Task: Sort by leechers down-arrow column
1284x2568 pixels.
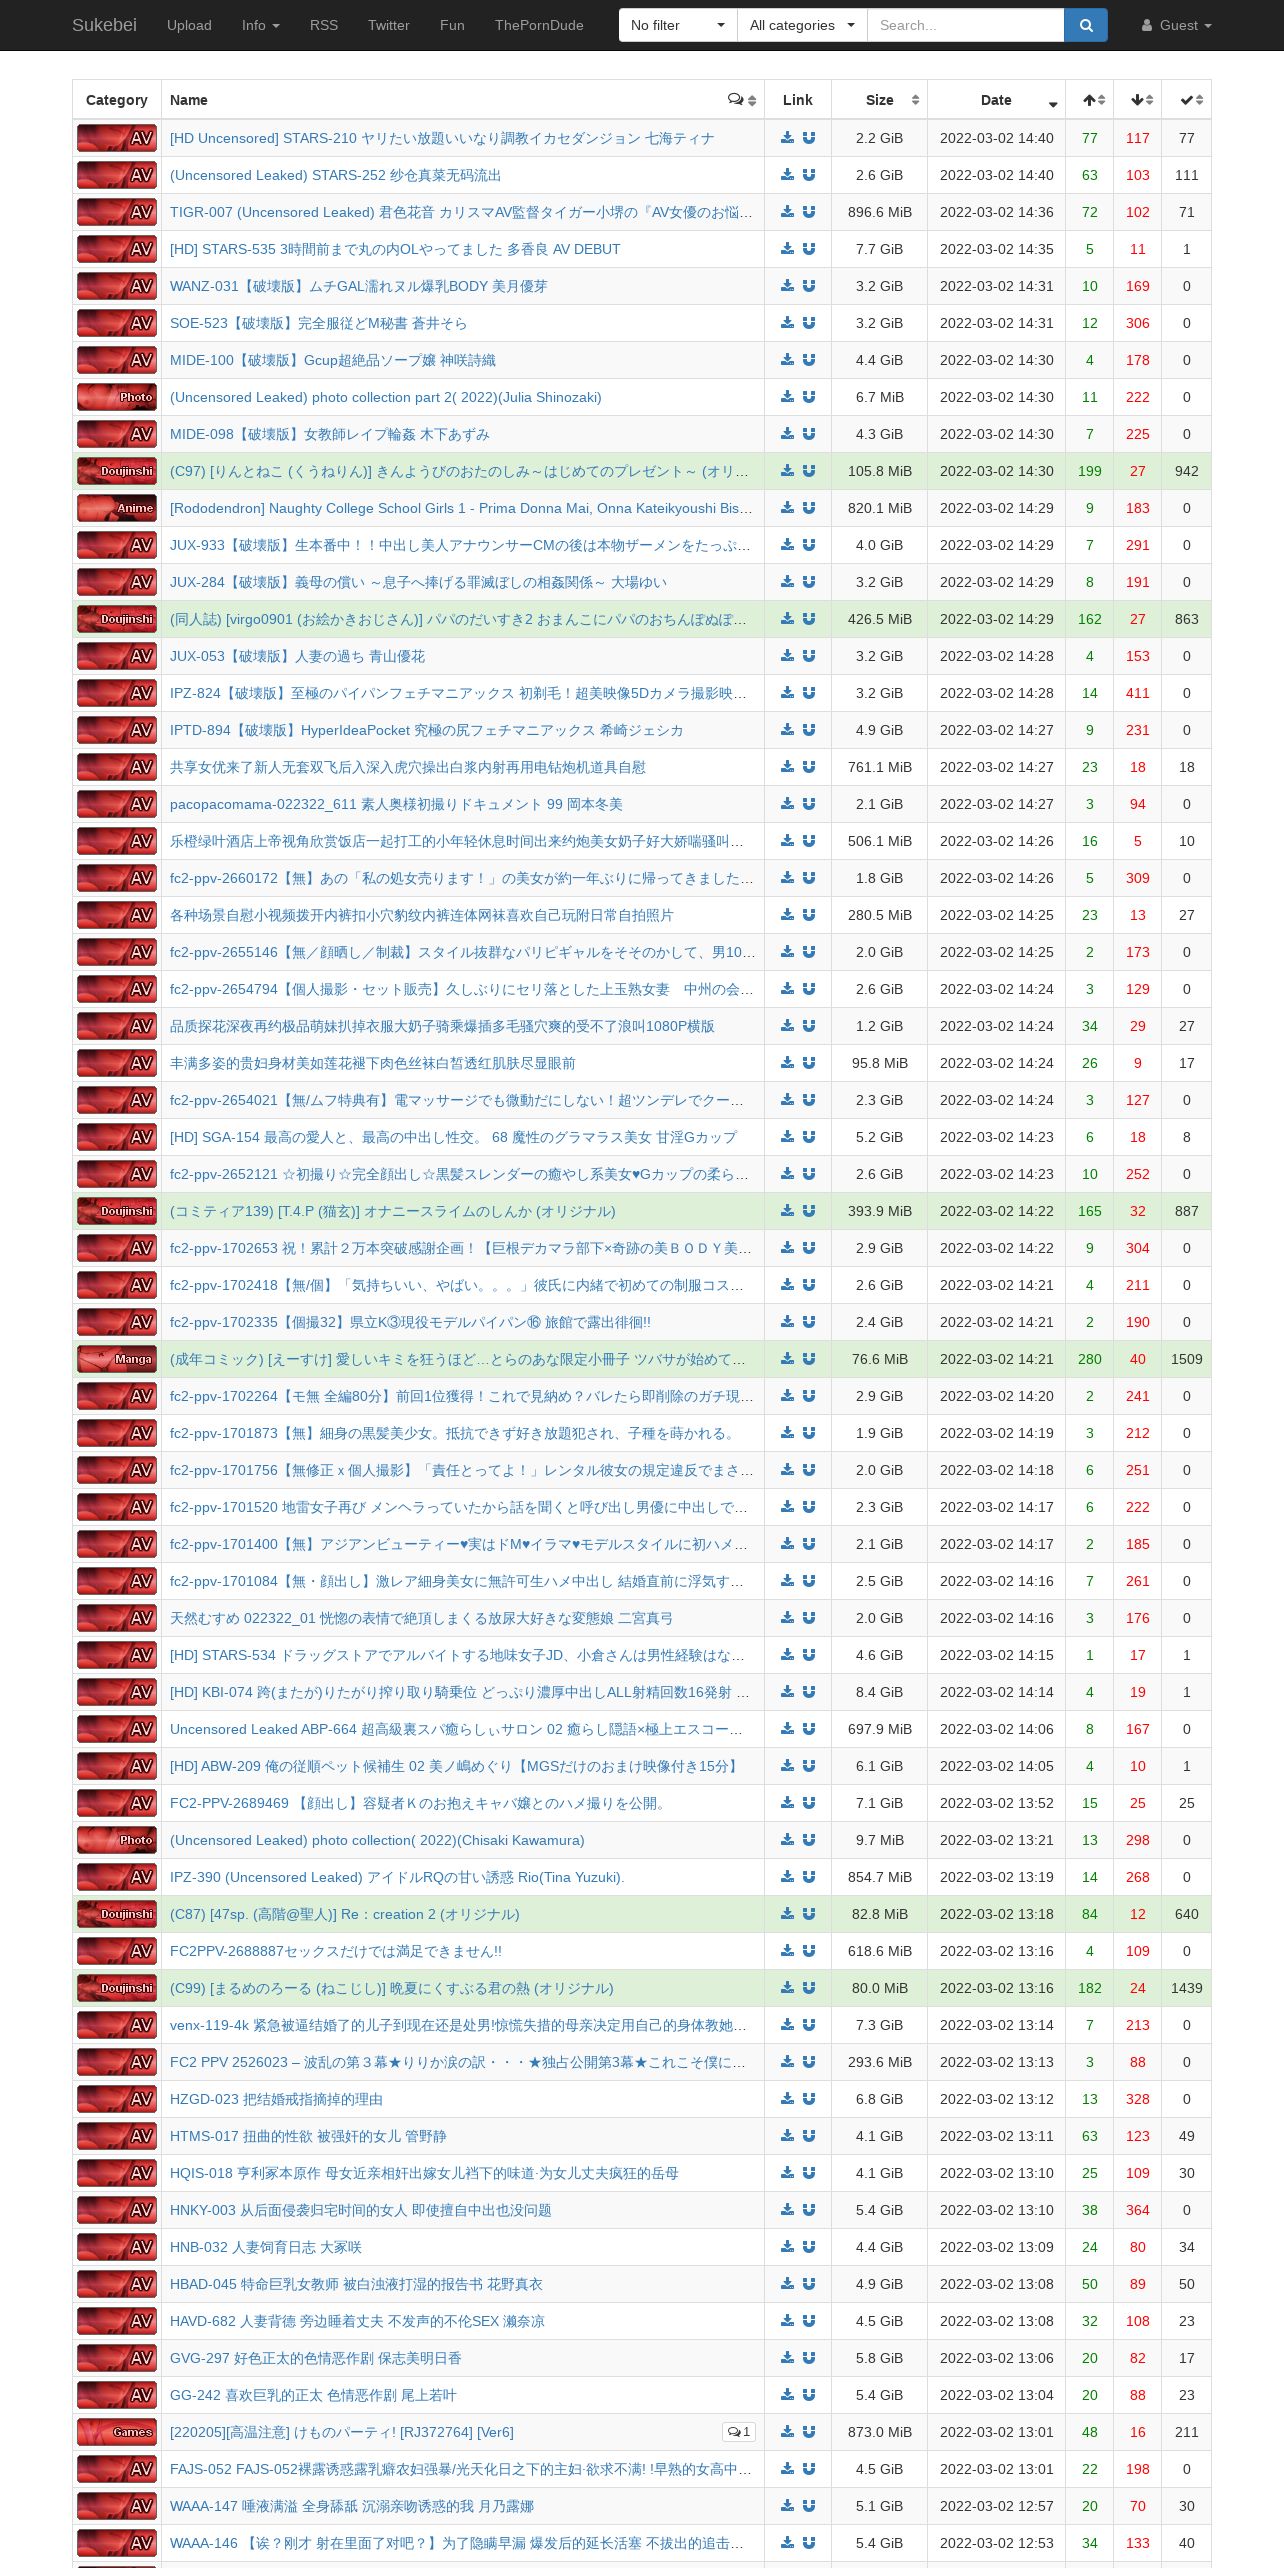Action: [x=1138, y=100]
